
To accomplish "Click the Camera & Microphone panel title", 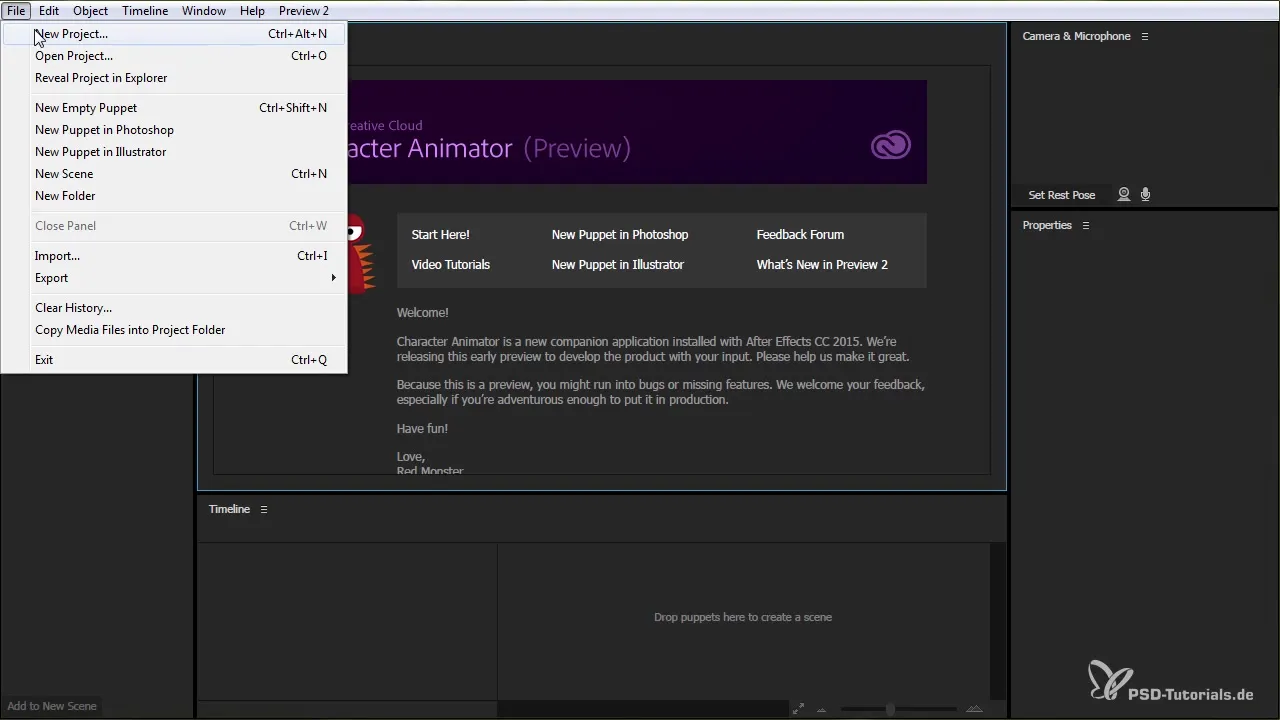I will [1076, 36].
